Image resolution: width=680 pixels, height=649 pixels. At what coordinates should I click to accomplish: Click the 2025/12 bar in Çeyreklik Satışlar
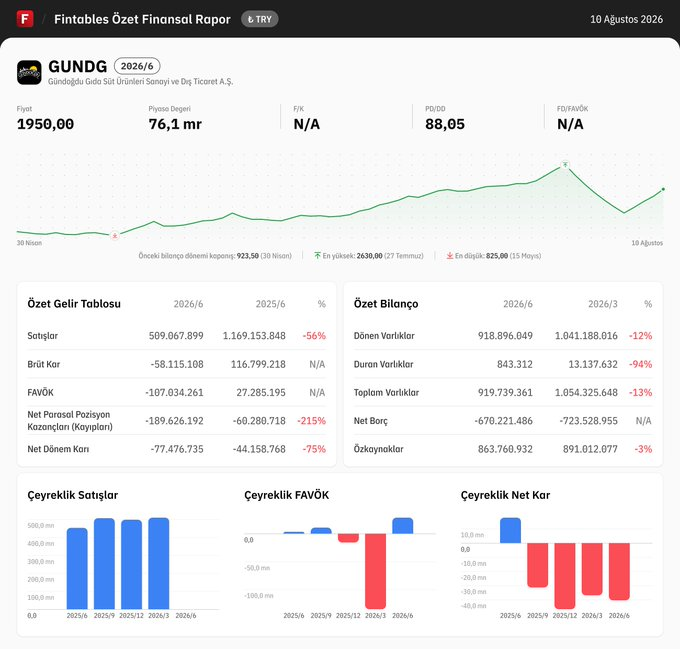point(131,564)
